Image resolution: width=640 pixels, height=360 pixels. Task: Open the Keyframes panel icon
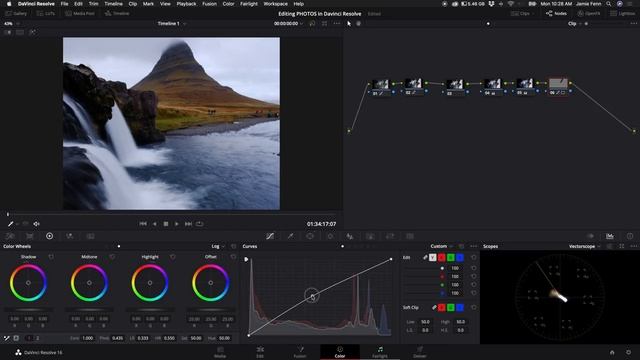coord(590,236)
